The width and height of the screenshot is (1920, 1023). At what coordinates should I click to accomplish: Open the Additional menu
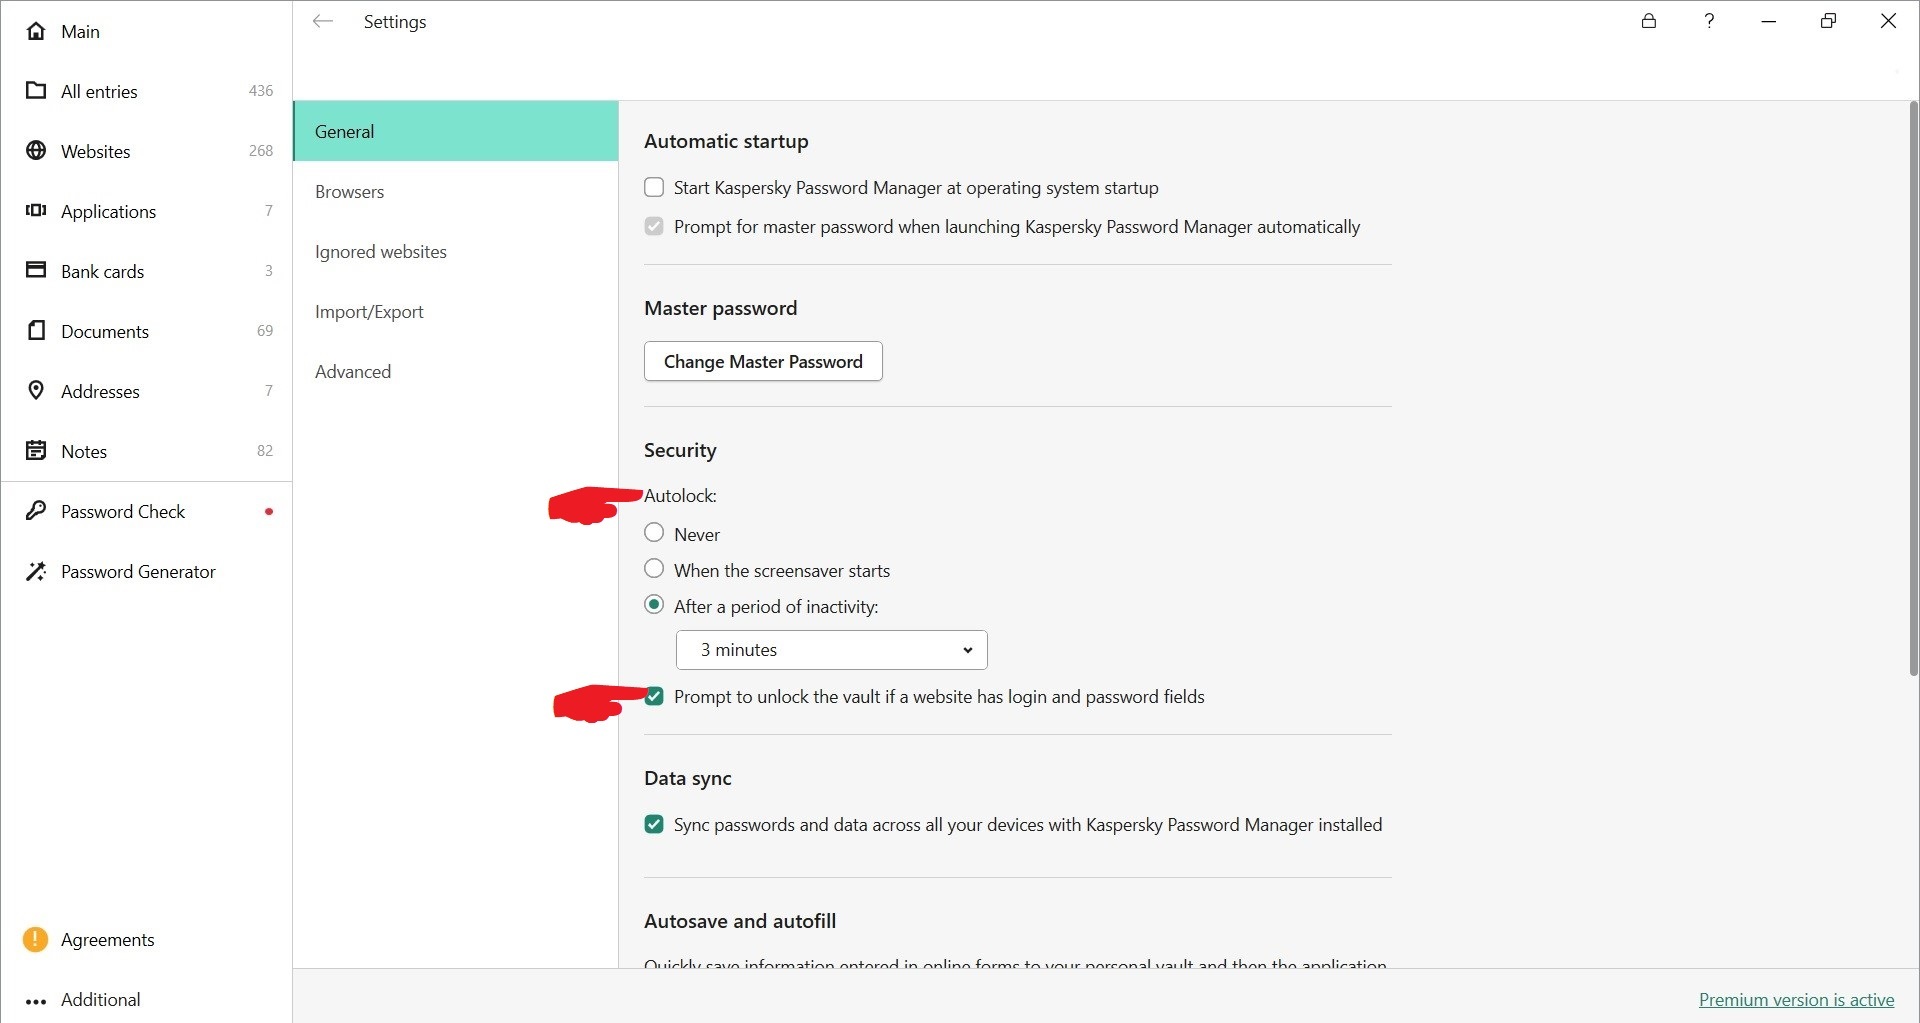click(146, 999)
